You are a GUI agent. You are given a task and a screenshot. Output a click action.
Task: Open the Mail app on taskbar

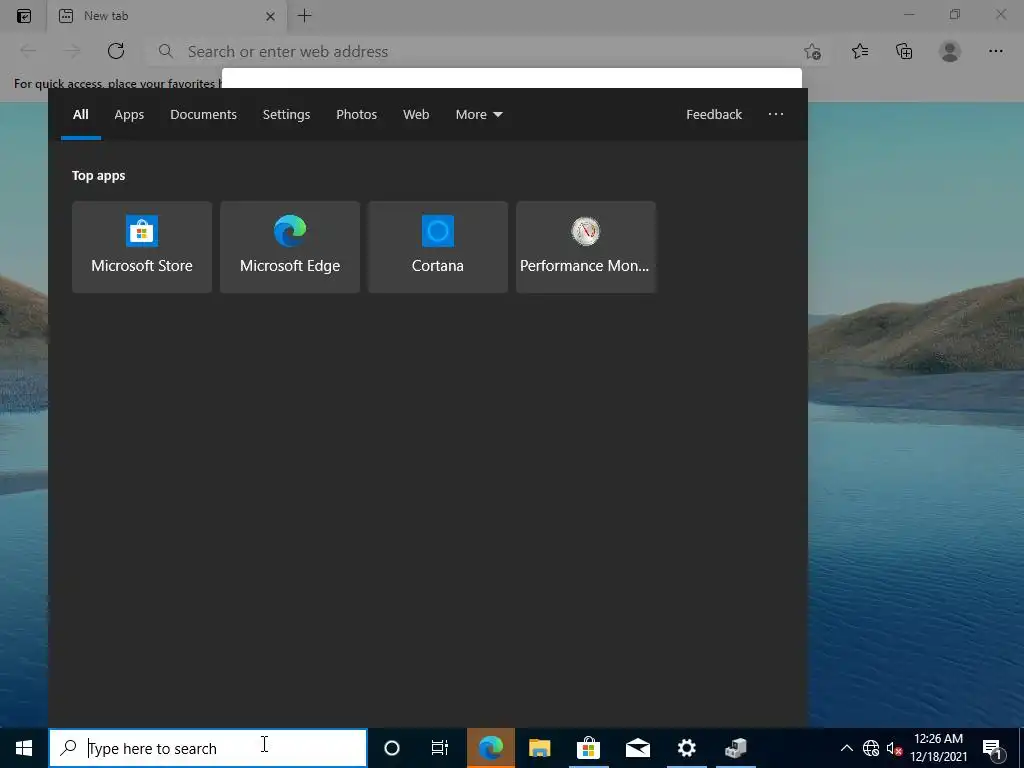[637, 748]
